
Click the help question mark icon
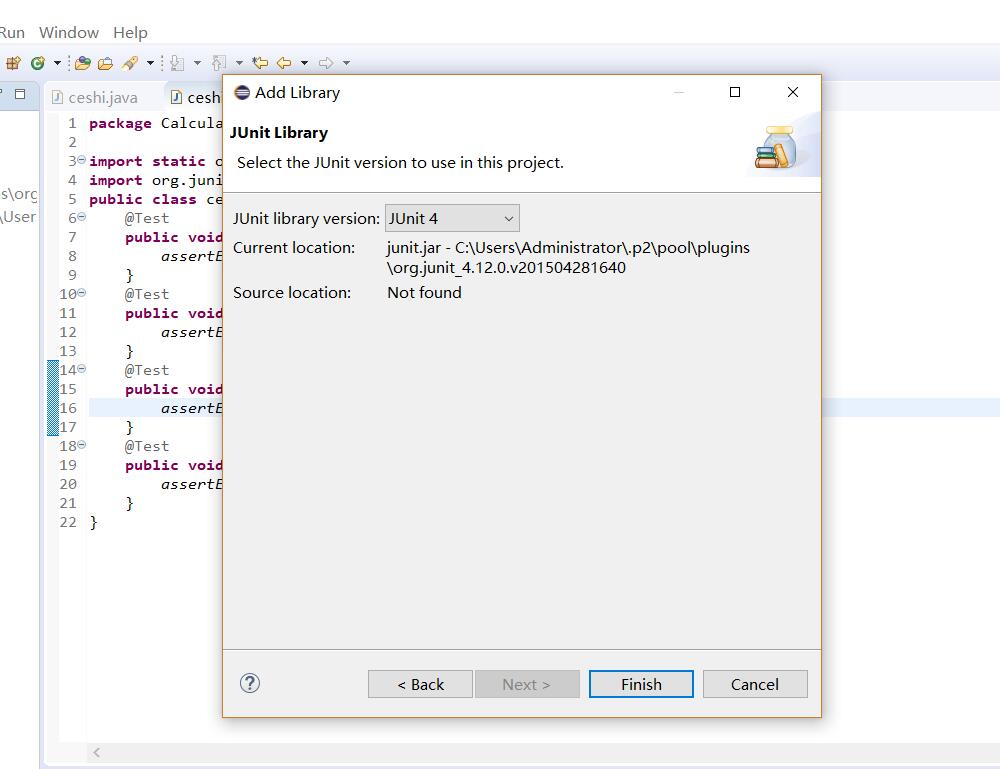(249, 684)
